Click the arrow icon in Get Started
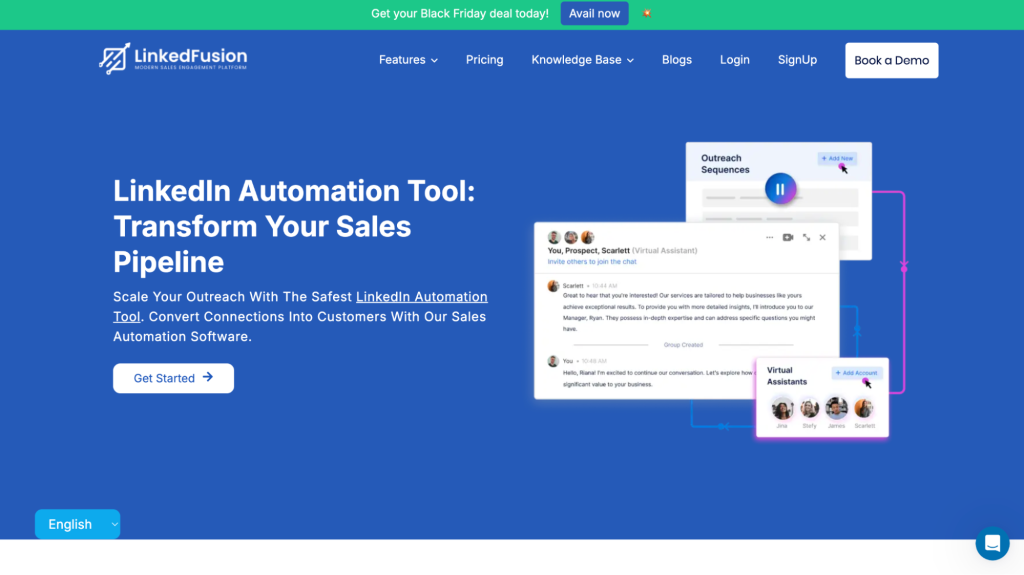This screenshot has height=575, width=1024. click(x=208, y=377)
